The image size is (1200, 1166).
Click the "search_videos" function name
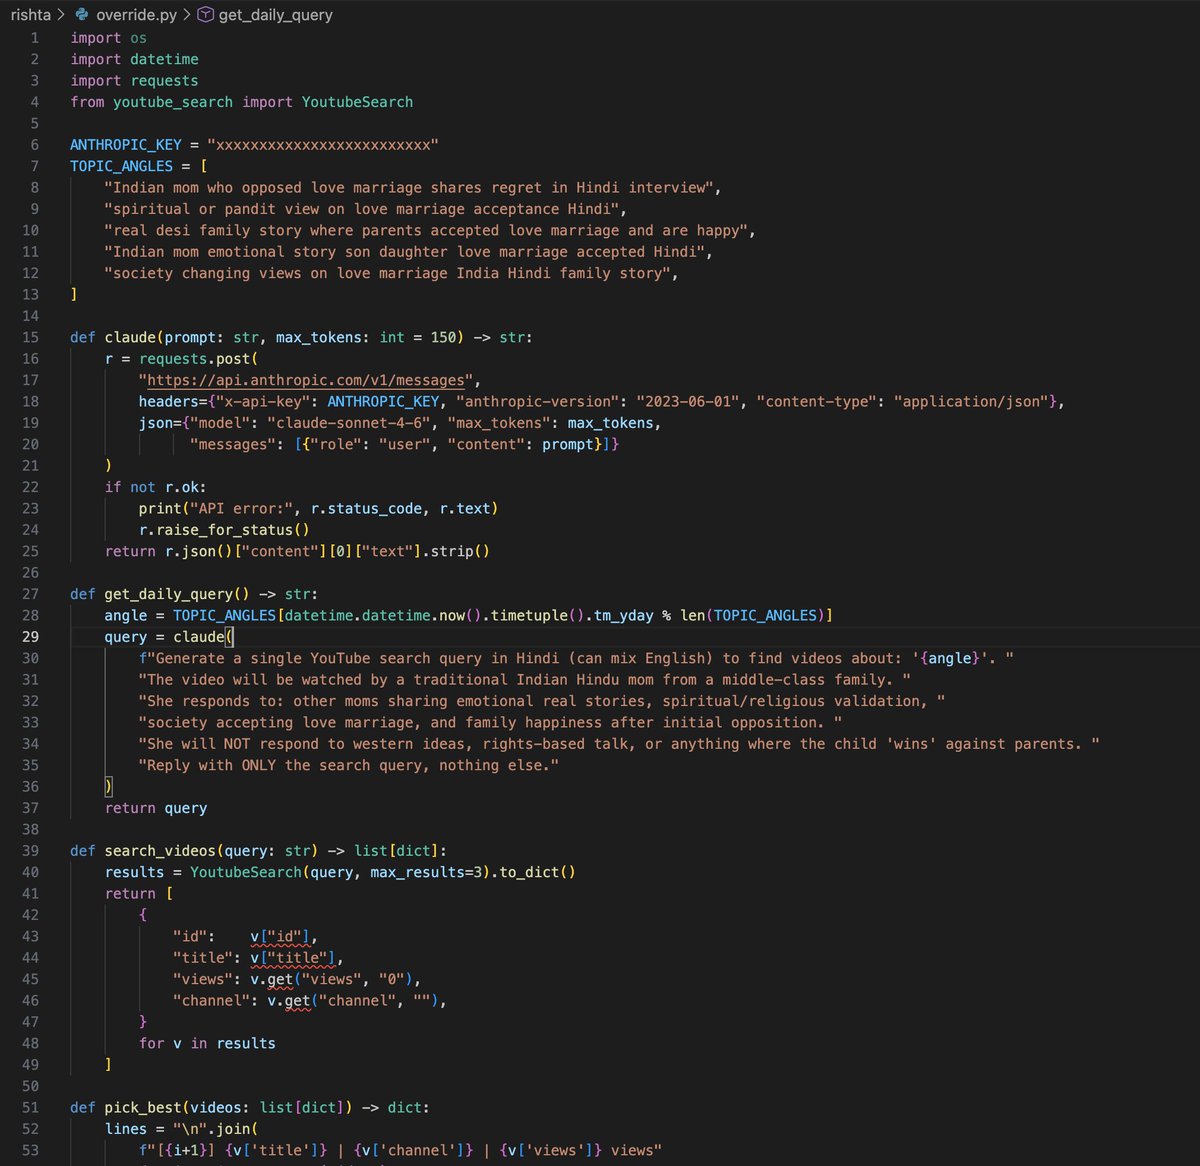tap(160, 851)
